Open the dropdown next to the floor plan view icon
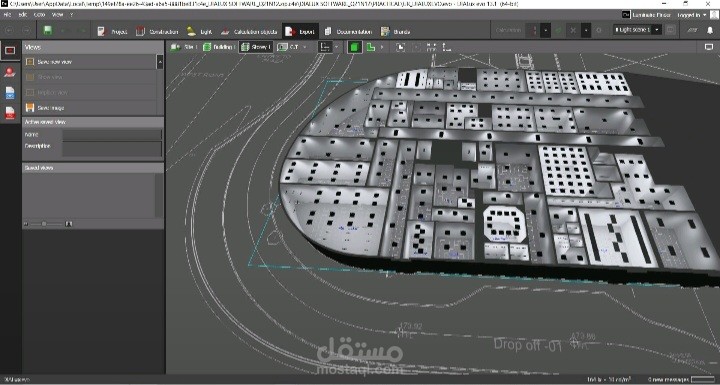The width and height of the screenshot is (720, 385). 337,47
